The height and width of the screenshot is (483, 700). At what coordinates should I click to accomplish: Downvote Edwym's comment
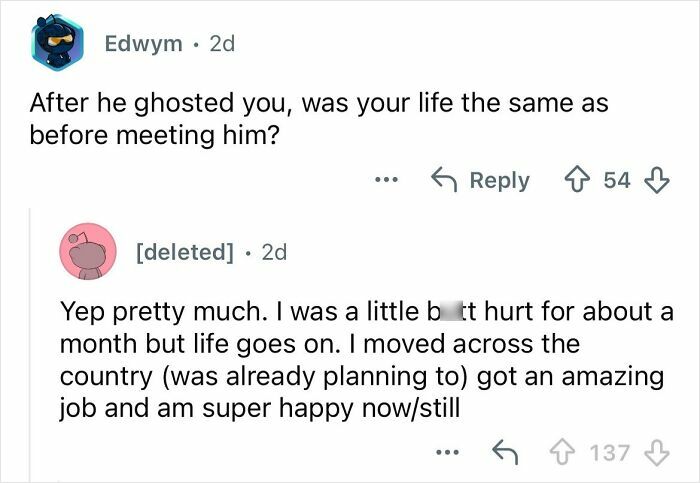(x=656, y=180)
